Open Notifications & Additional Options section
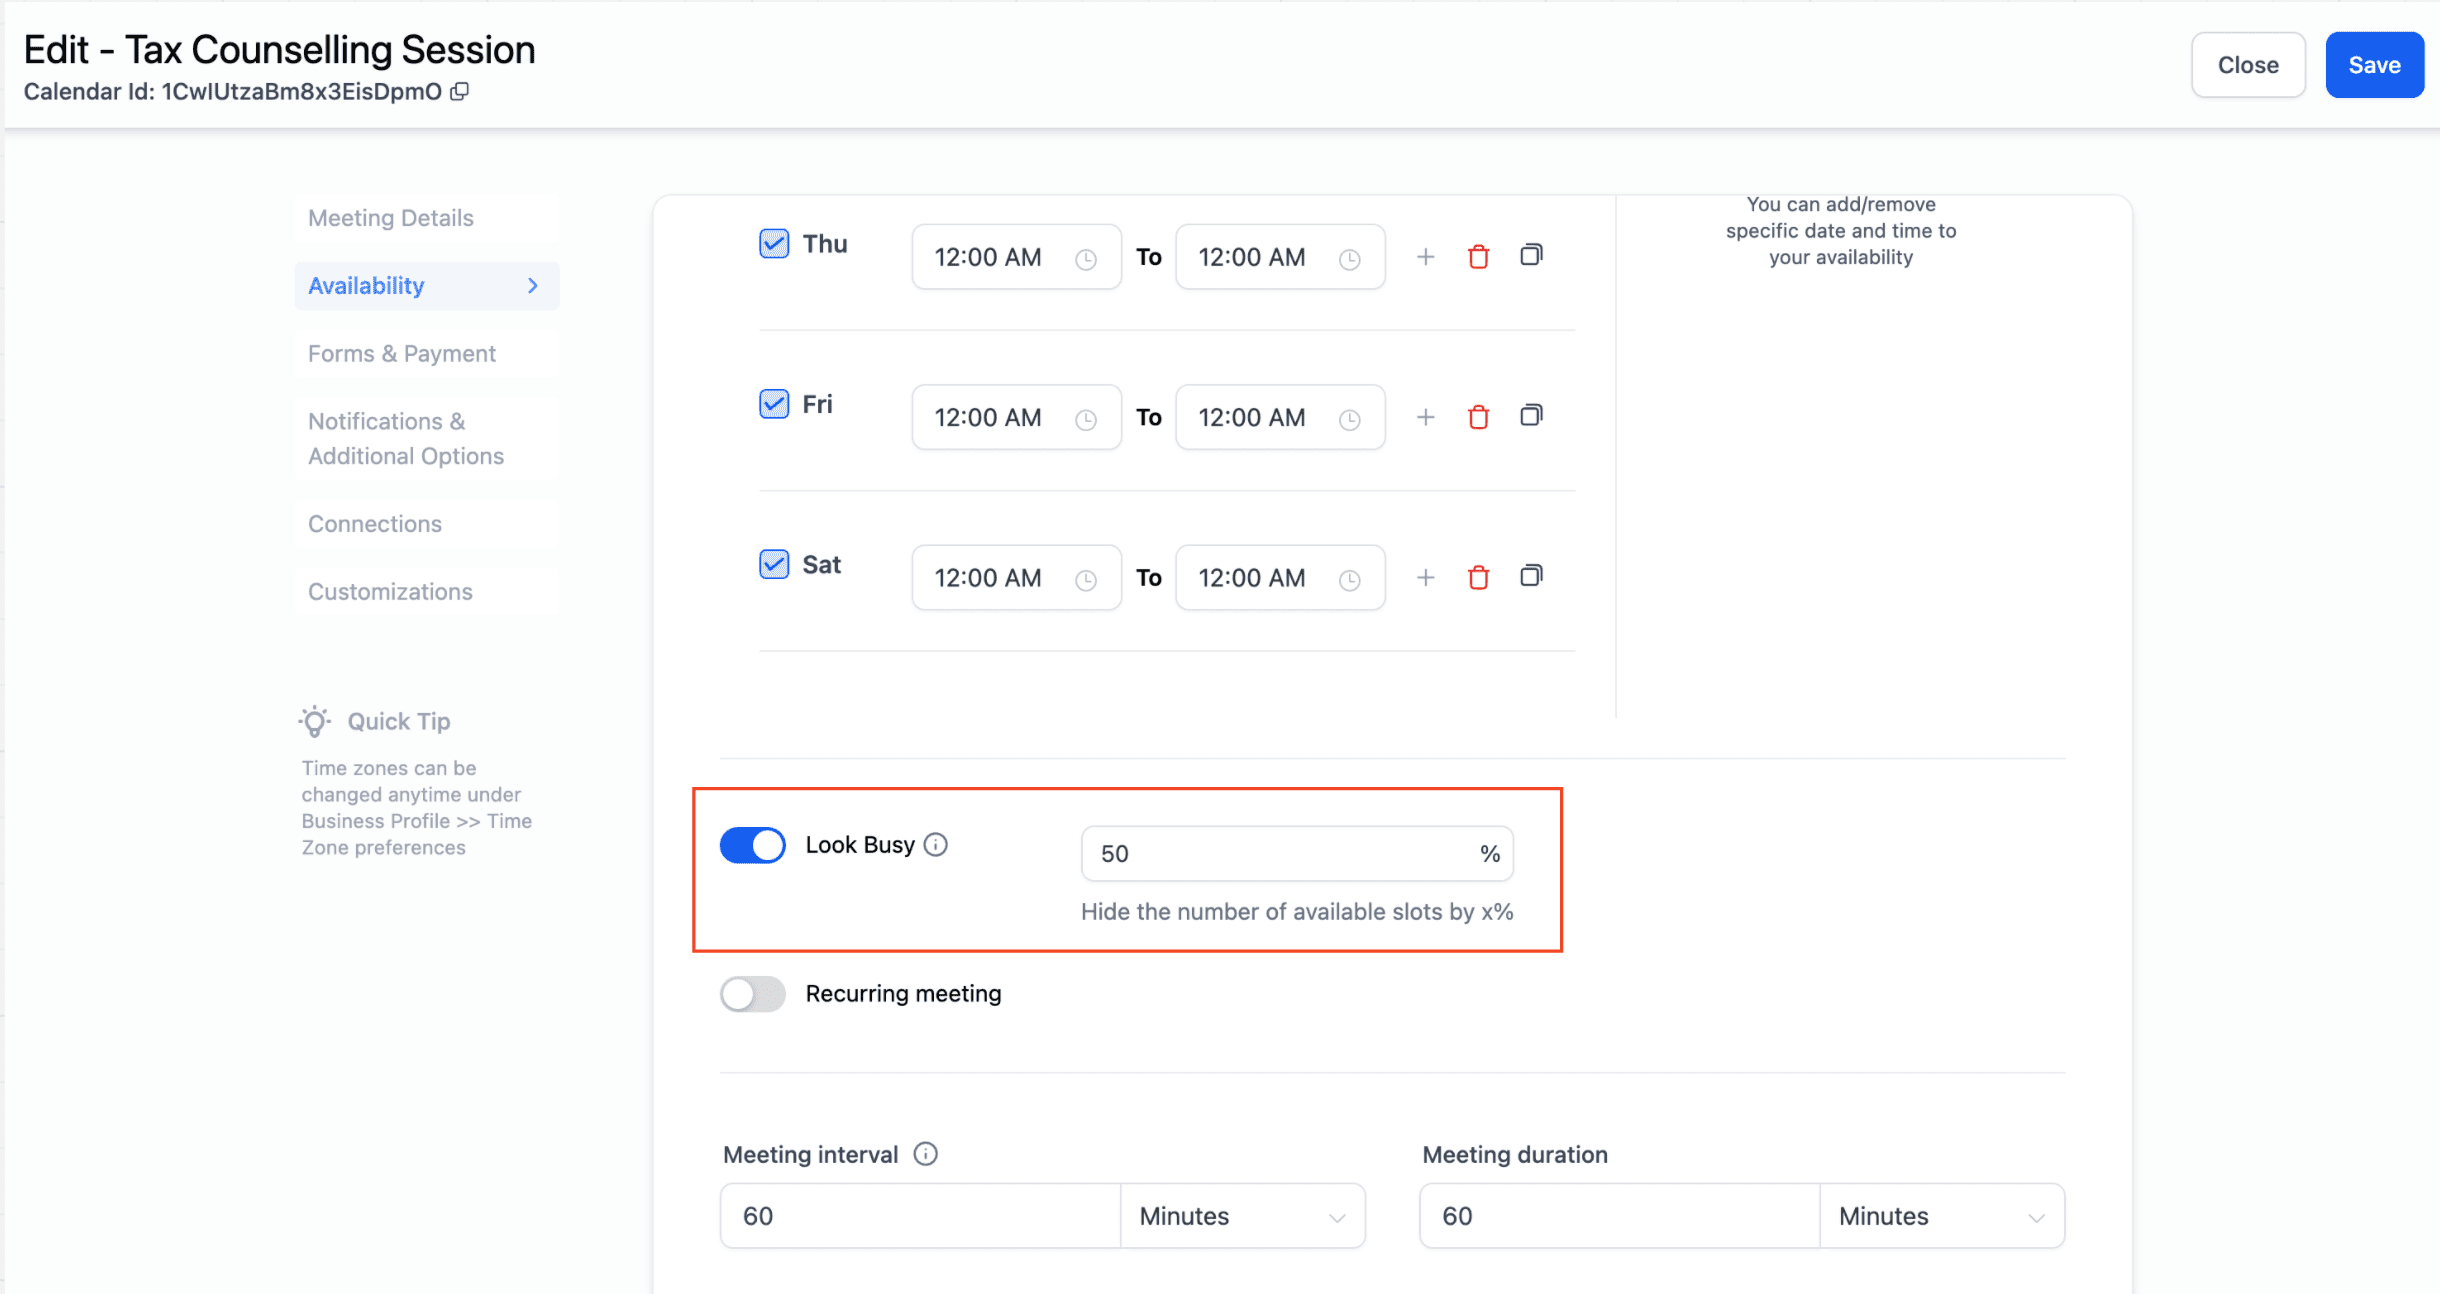The height and width of the screenshot is (1294, 2440). (427, 439)
